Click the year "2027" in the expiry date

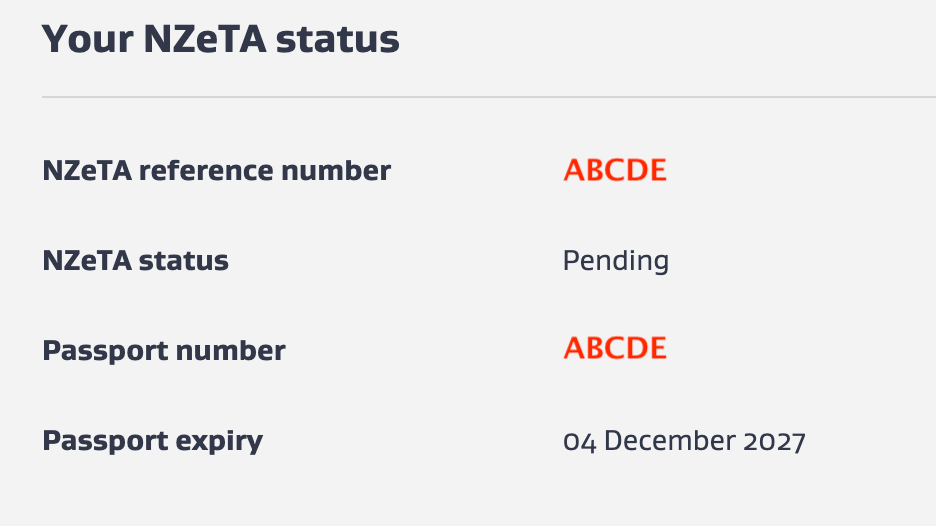[774, 440]
